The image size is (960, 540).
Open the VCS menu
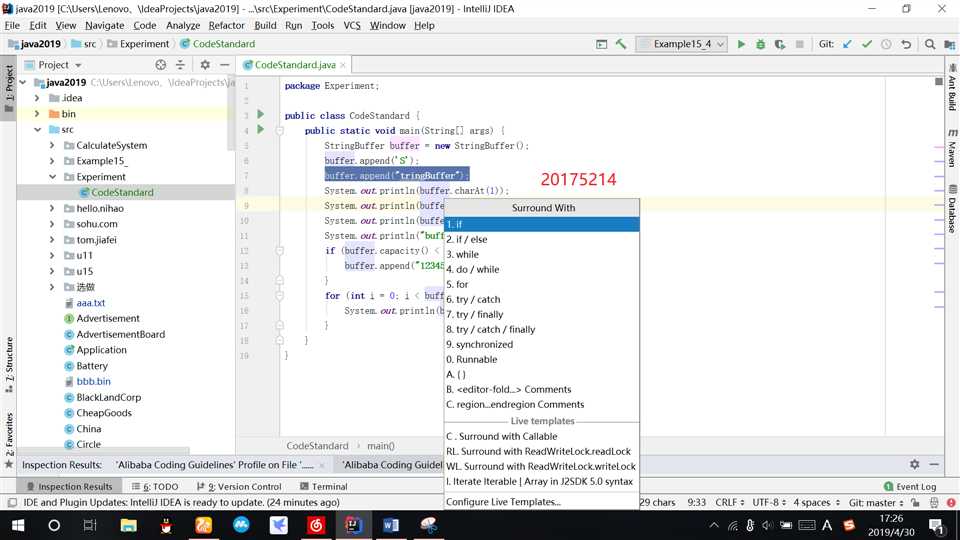click(x=352, y=25)
